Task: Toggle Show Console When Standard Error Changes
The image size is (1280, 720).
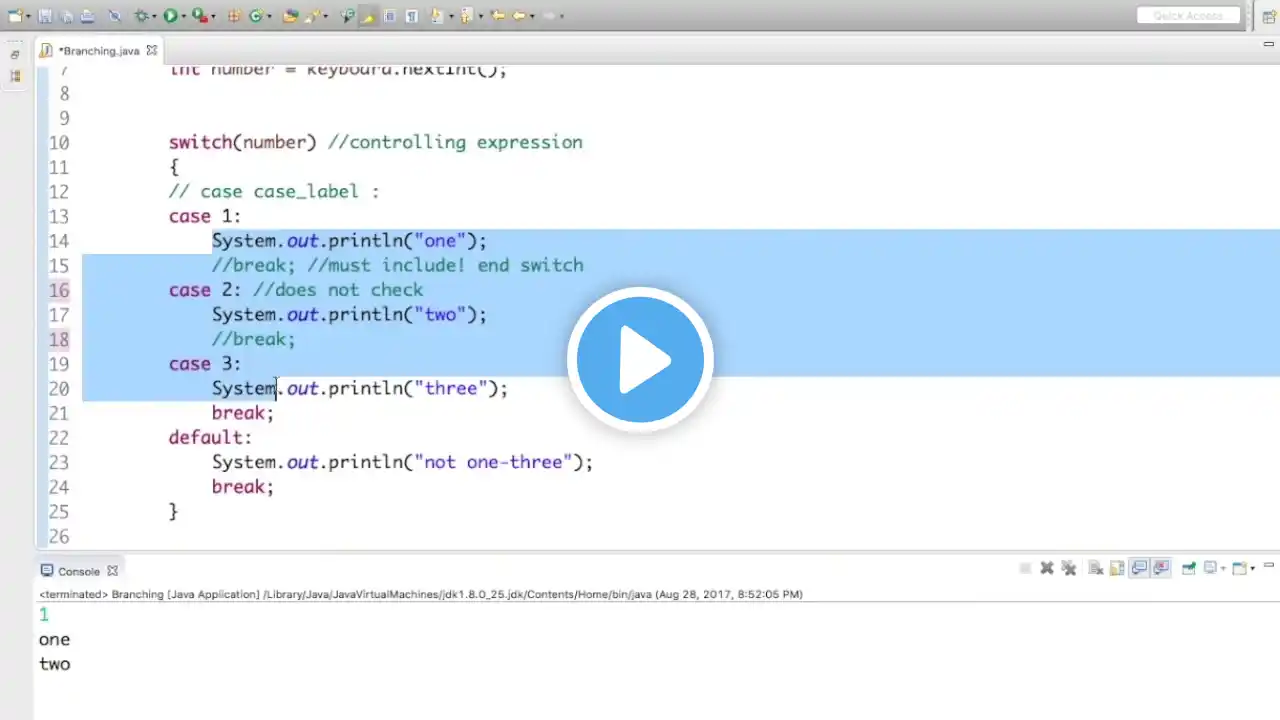Action: (x=1161, y=568)
